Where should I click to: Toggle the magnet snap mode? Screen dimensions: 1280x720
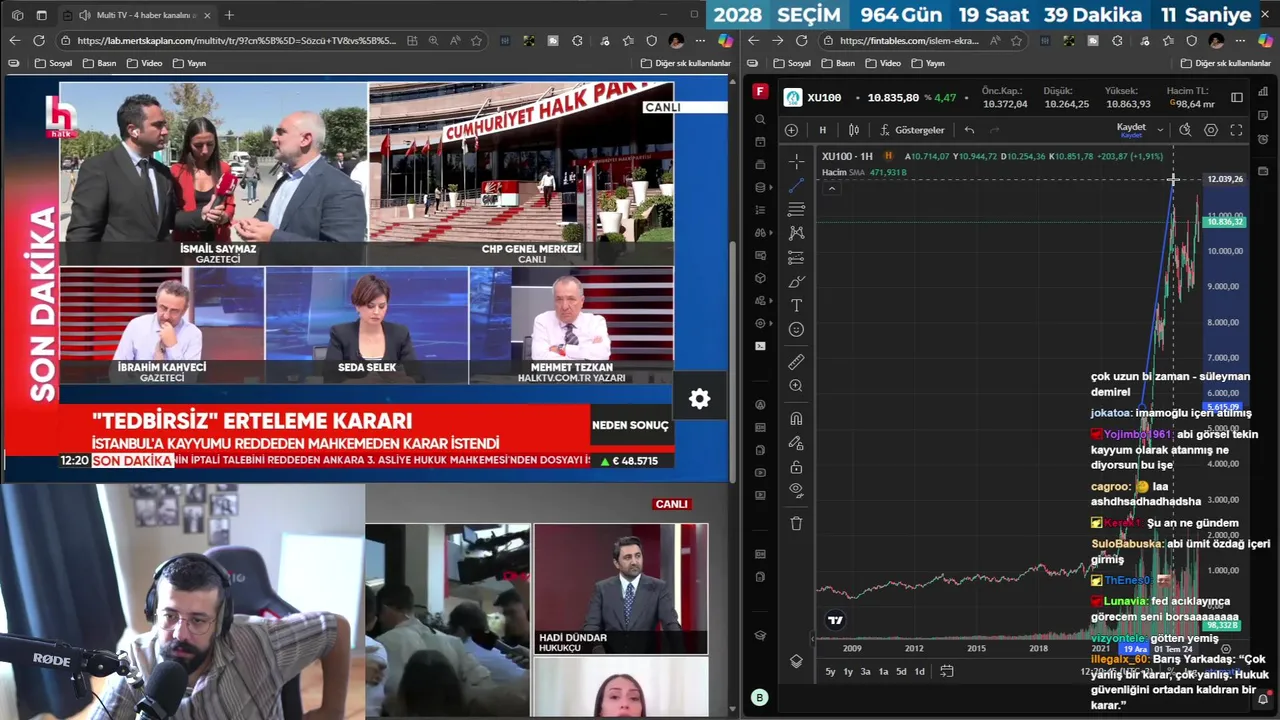pos(796,418)
